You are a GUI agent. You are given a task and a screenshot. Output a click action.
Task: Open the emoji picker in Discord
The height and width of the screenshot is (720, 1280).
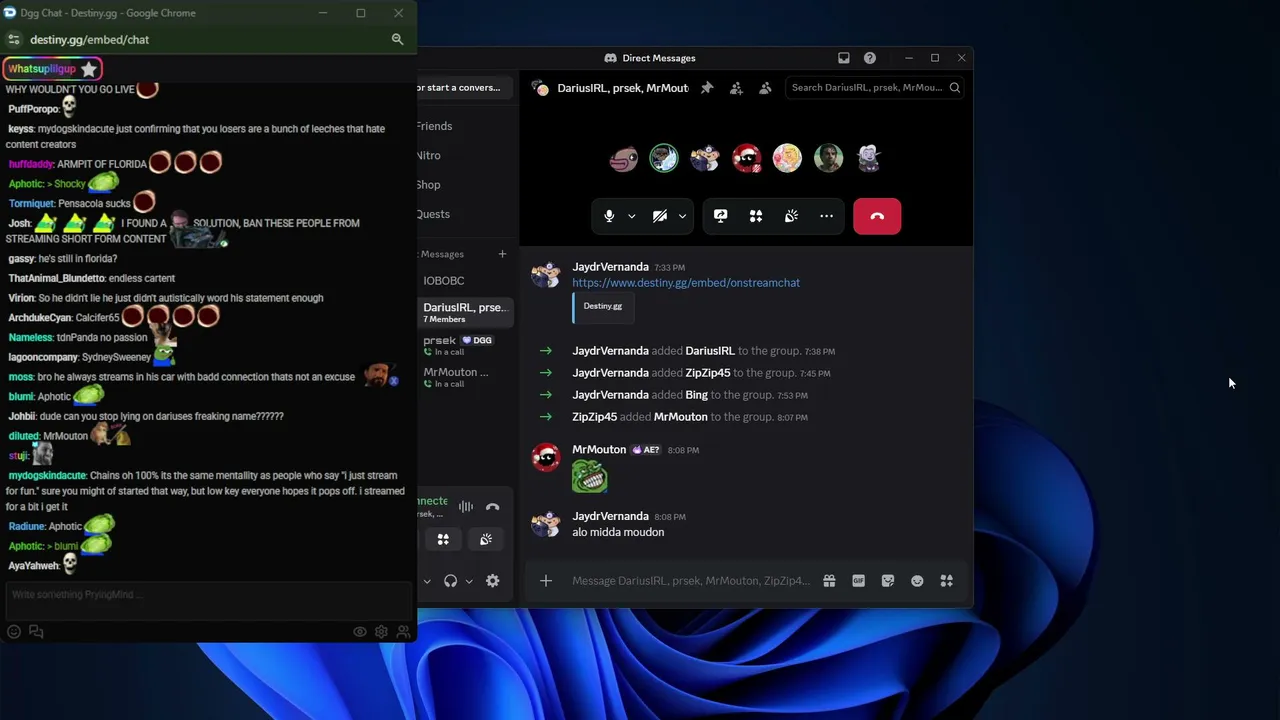pyautogui.click(x=917, y=581)
